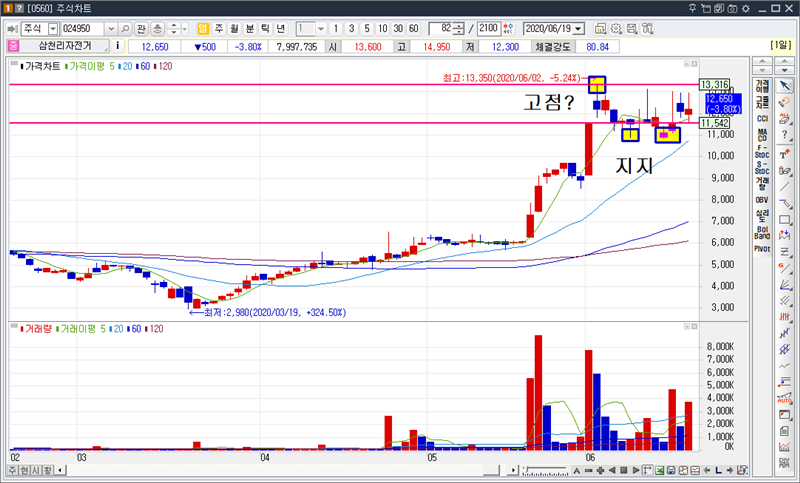
Task: Click the Excel export icon below chart
Action: [x=659, y=470]
